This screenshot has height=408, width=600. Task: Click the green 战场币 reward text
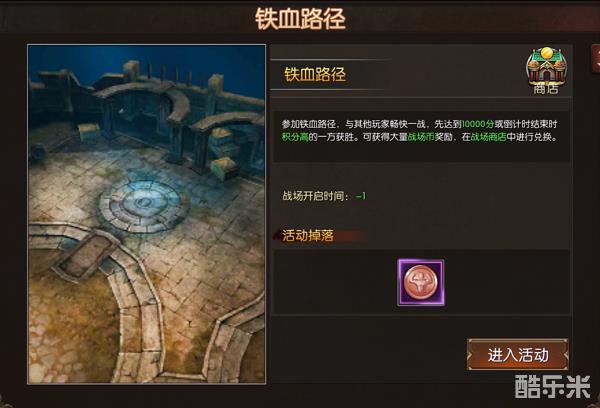tap(421, 137)
